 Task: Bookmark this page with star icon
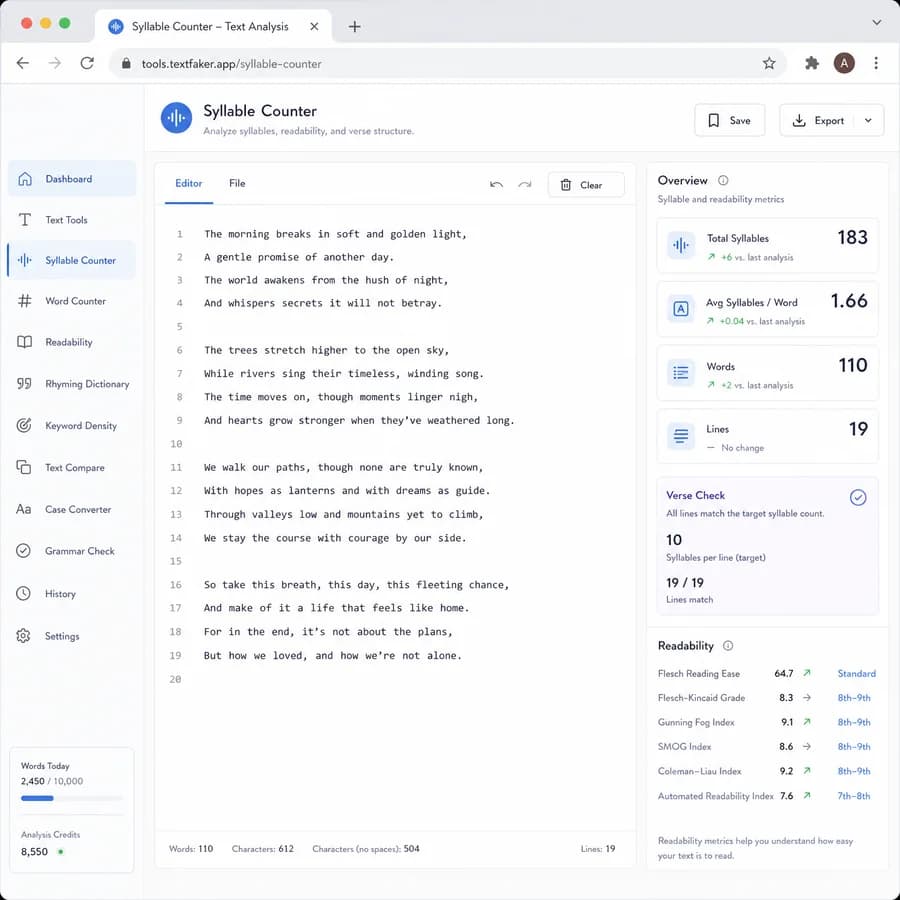point(769,63)
